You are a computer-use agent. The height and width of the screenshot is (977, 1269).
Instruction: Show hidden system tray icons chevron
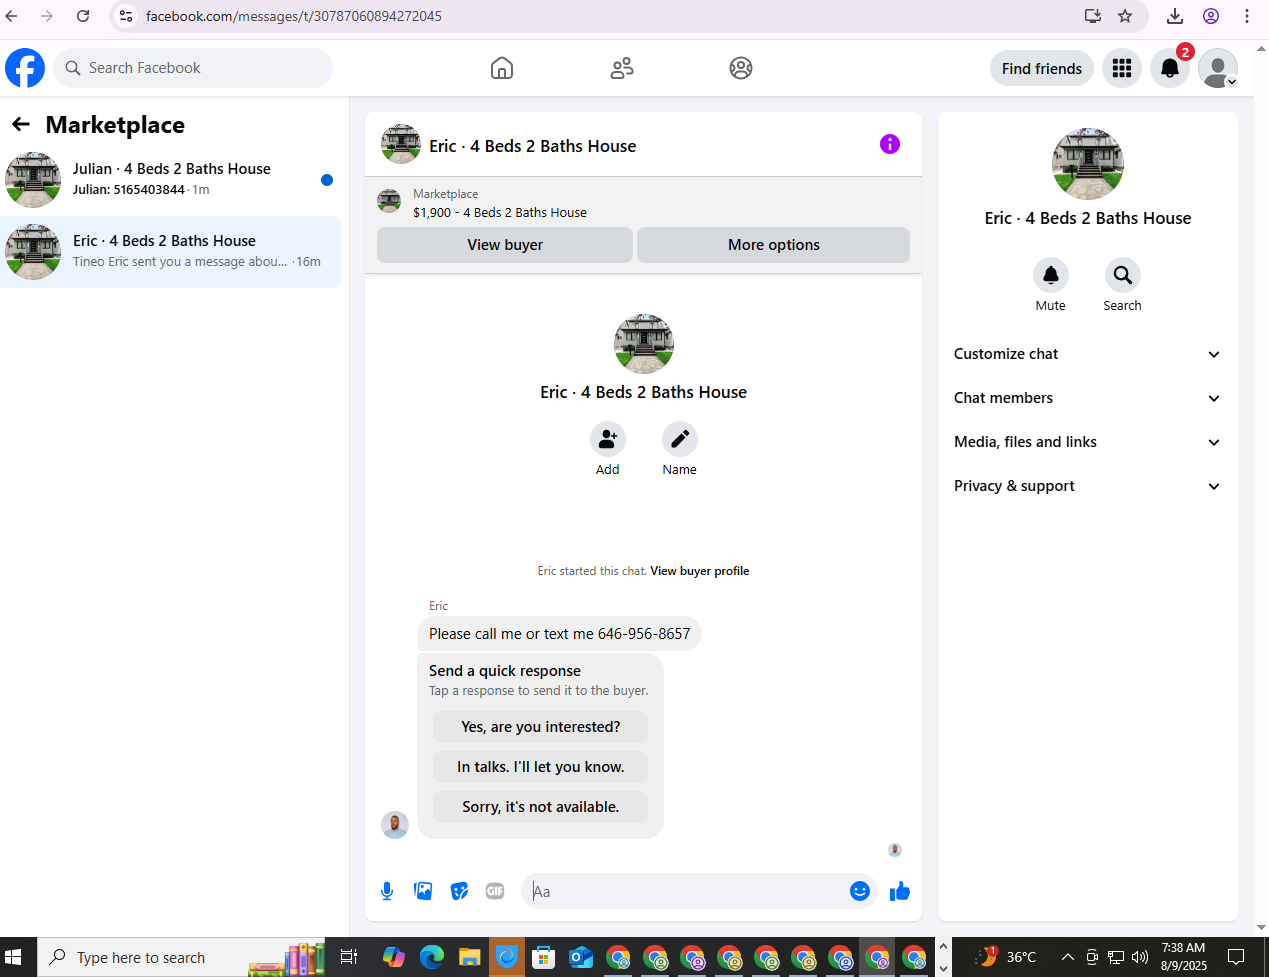[x=1067, y=957]
